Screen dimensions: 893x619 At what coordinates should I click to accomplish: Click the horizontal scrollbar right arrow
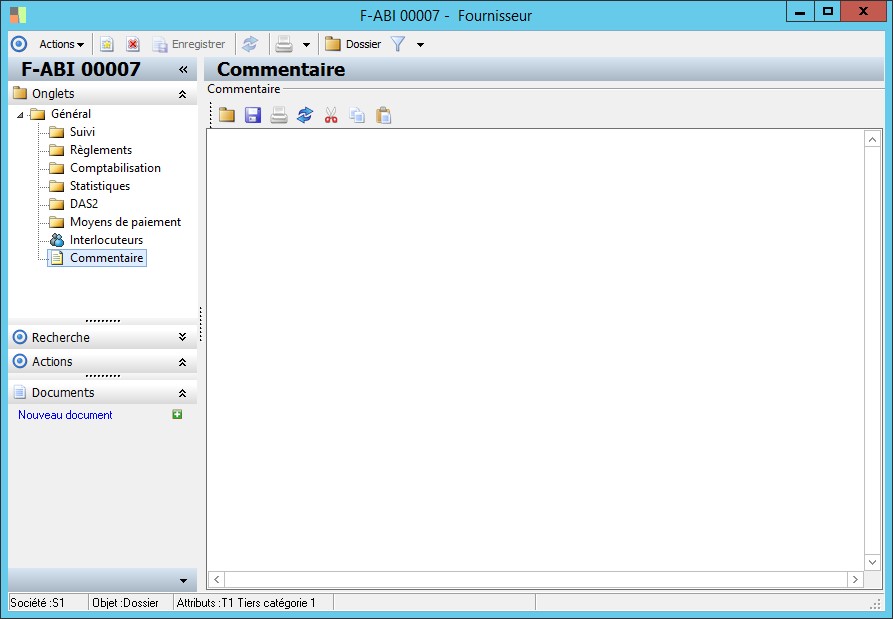[x=855, y=579]
